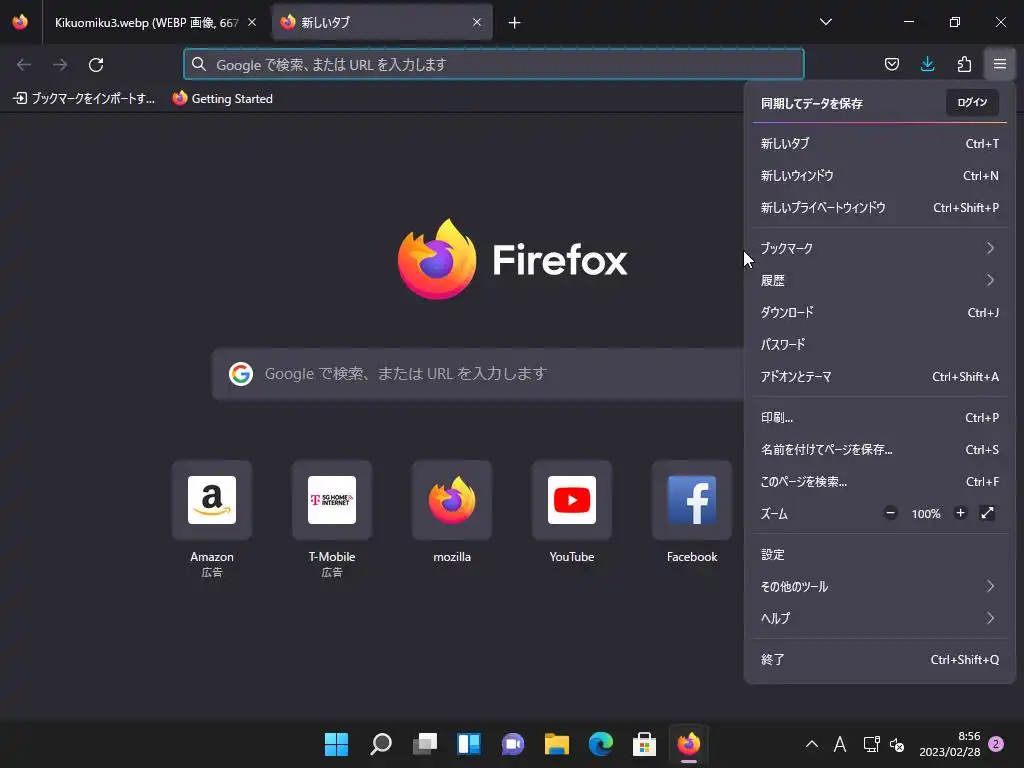Focus the Google search box on page
Screen dimensions: 1024x768
(x=477, y=374)
